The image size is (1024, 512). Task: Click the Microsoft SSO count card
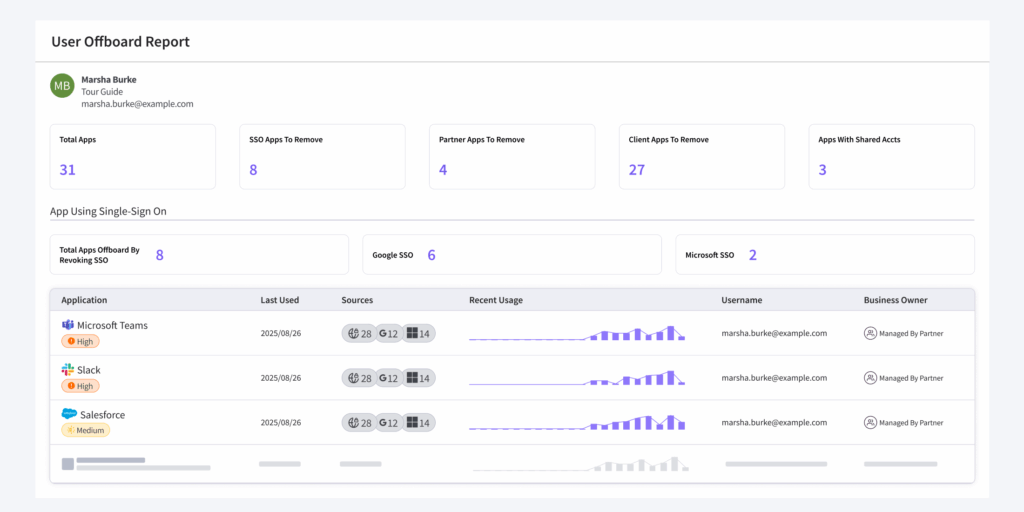(825, 255)
